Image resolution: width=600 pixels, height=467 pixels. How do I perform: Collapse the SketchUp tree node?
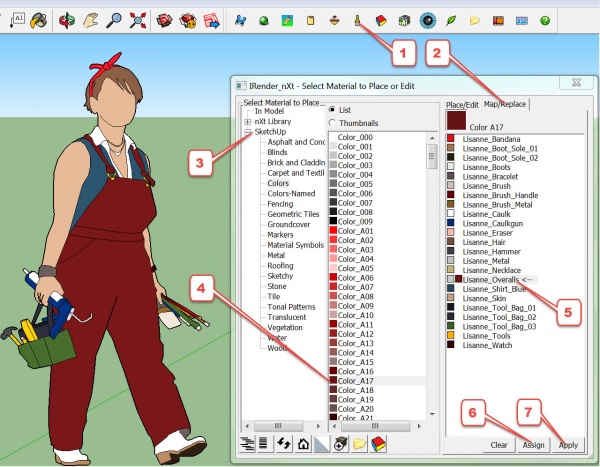[247, 132]
